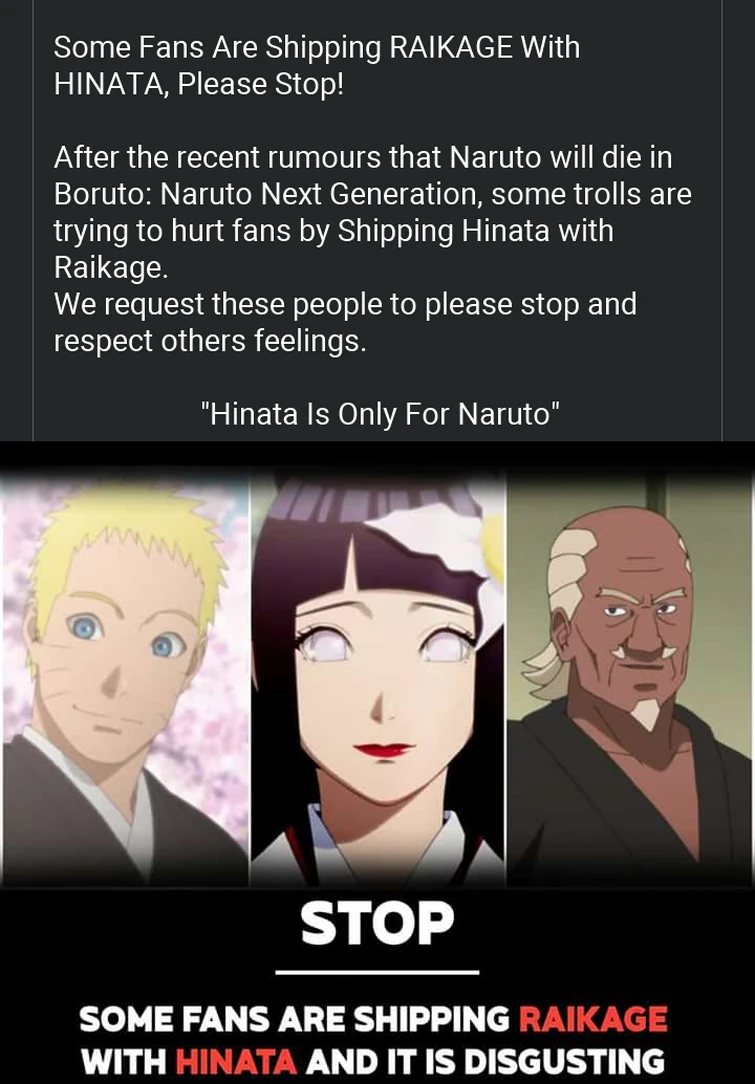Click the red HINATA word in caption
The height and width of the screenshot is (1084, 755).
236,1060
